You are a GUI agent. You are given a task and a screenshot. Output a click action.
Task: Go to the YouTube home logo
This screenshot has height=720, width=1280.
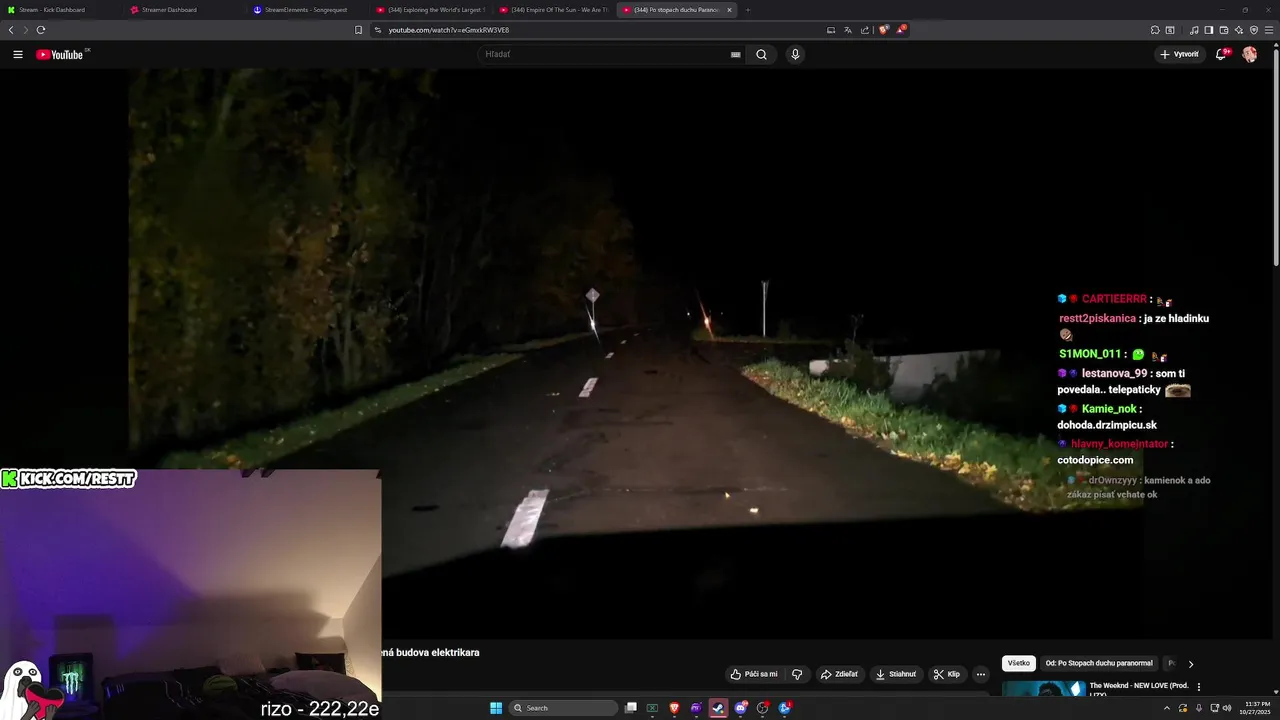[x=60, y=55]
